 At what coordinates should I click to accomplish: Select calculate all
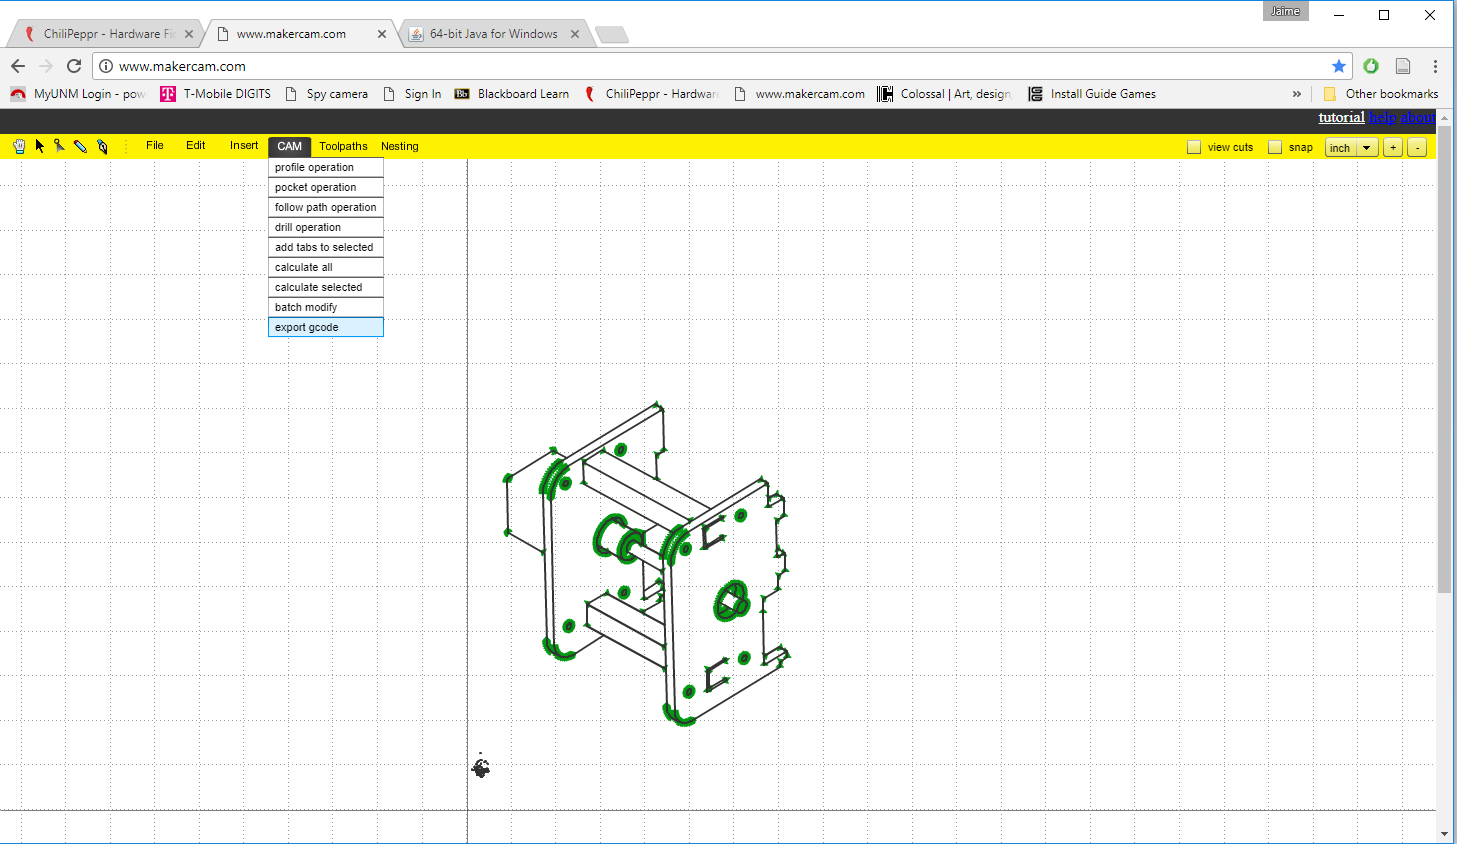pyautogui.click(x=326, y=267)
